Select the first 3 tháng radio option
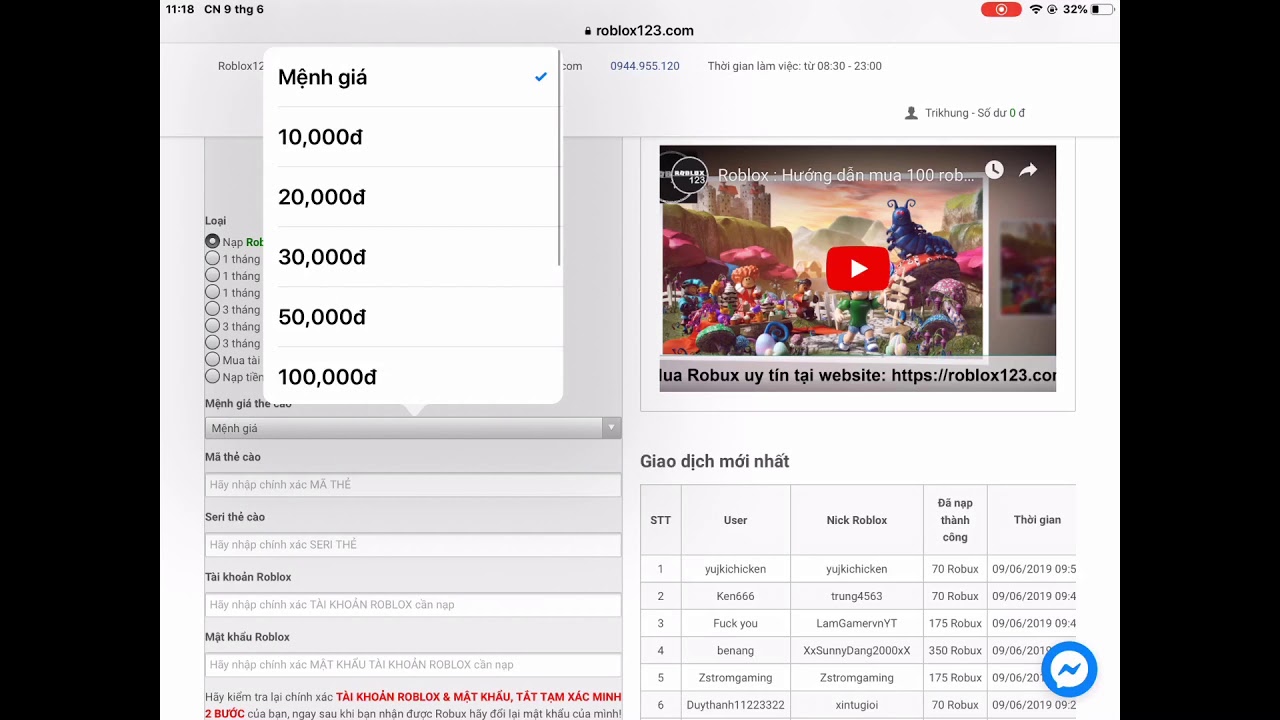Image resolution: width=1280 pixels, height=720 pixels. pyautogui.click(x=212, y=309)
